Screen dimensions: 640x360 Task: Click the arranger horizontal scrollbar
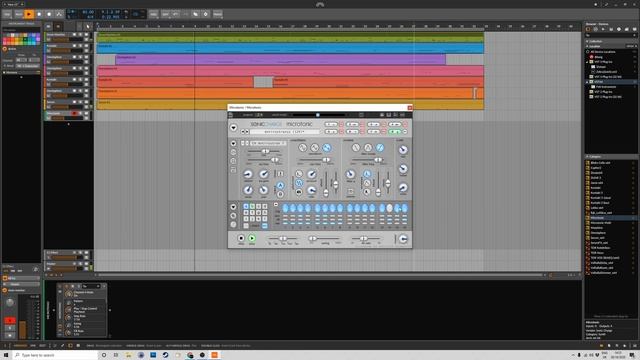click(x=320, y=275)
